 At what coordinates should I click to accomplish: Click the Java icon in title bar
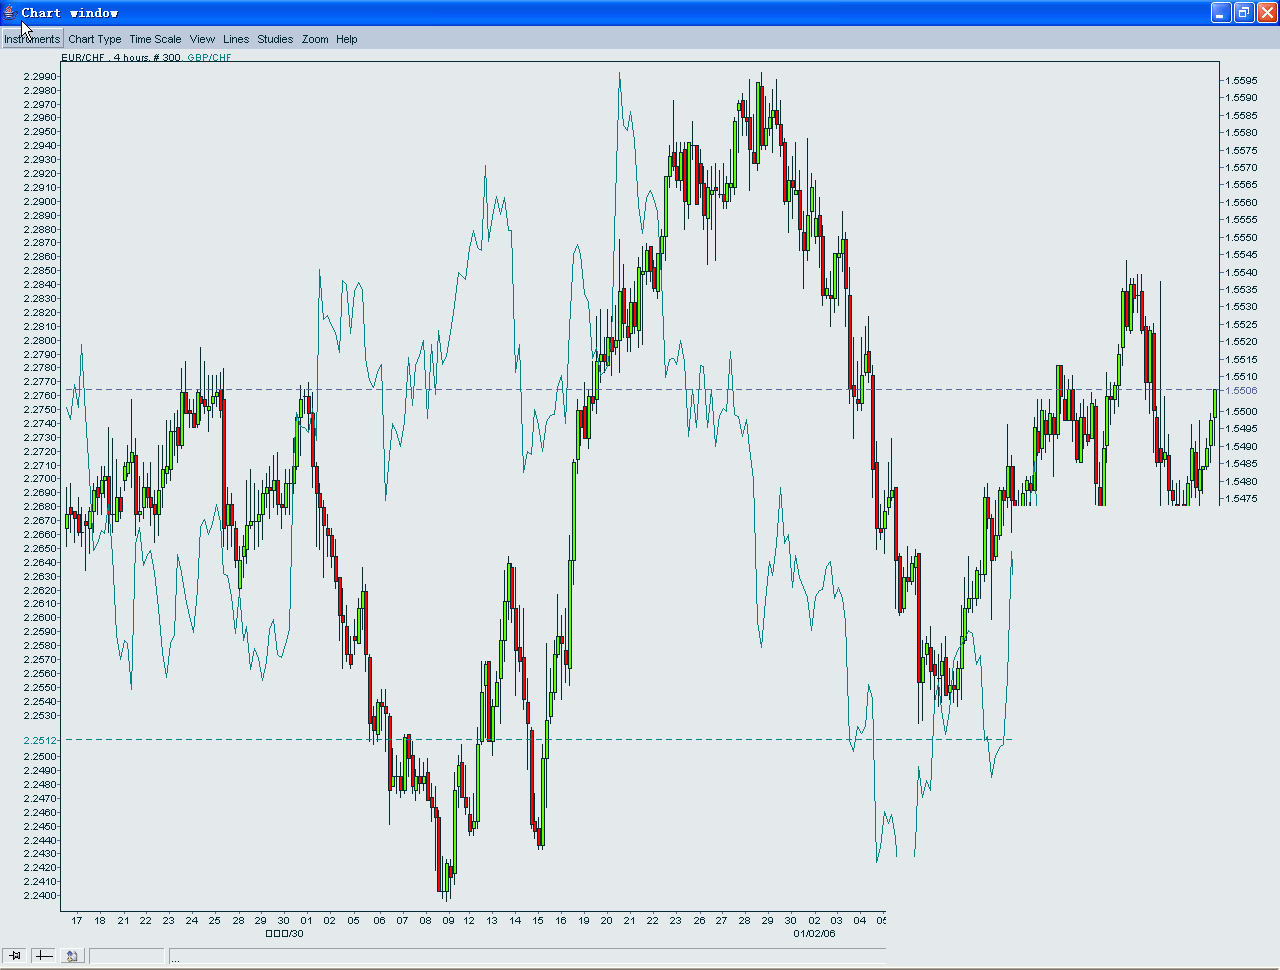[10, 12]
